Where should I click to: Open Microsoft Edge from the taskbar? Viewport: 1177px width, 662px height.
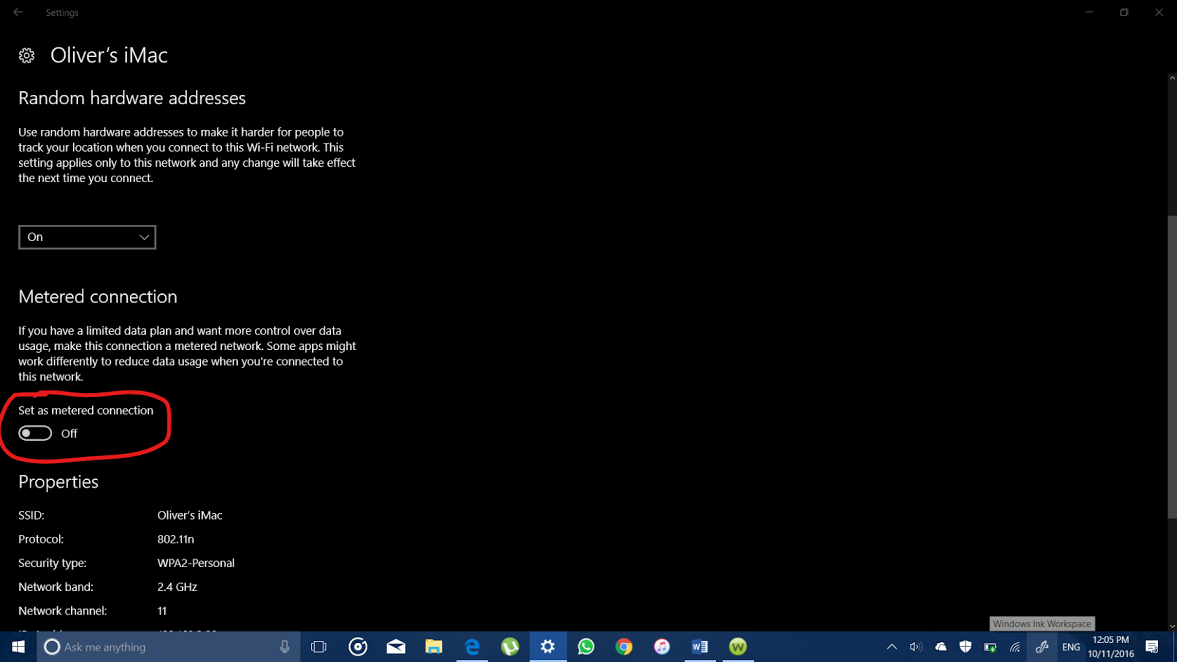[472, 647]
